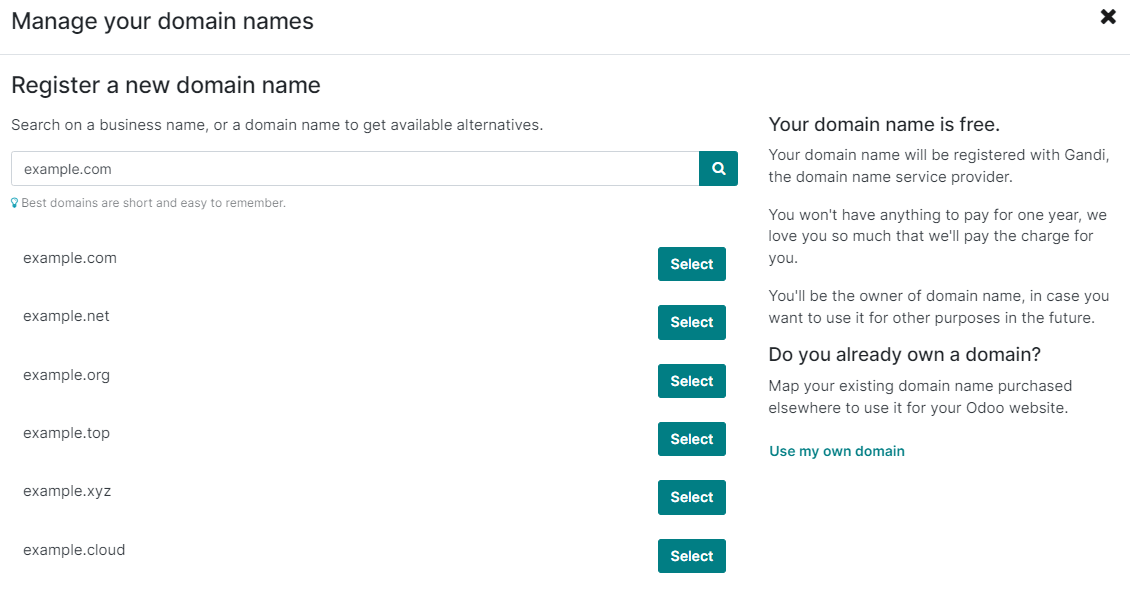Click the Do you already own a domain heading
1130x592 pixels.
(x=904, y=354)
